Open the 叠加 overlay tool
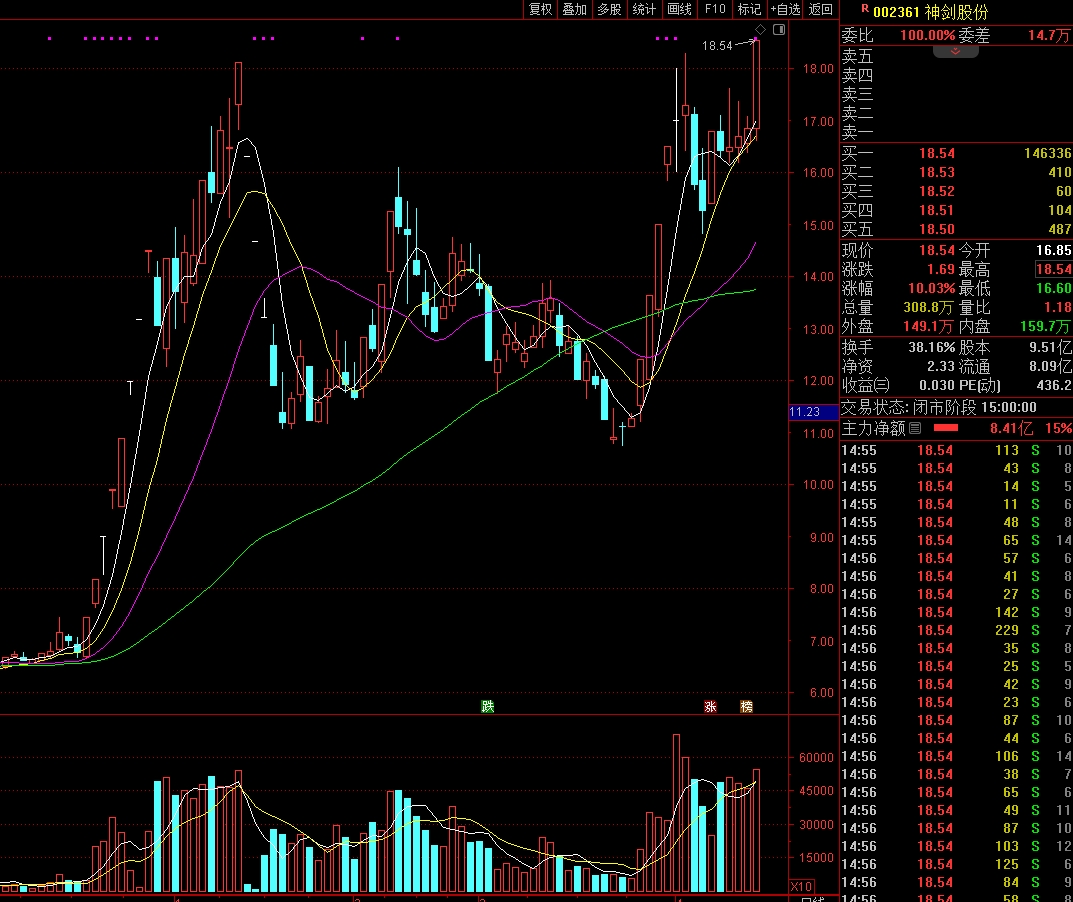 [x=575, y=9]
